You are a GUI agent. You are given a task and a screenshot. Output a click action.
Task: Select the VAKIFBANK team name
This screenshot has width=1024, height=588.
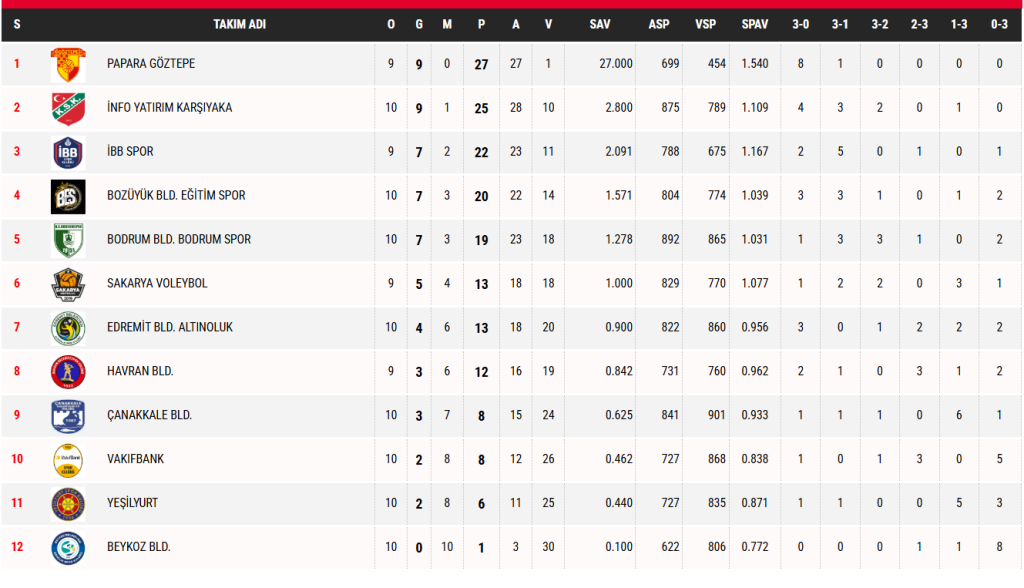click(135, 459)
